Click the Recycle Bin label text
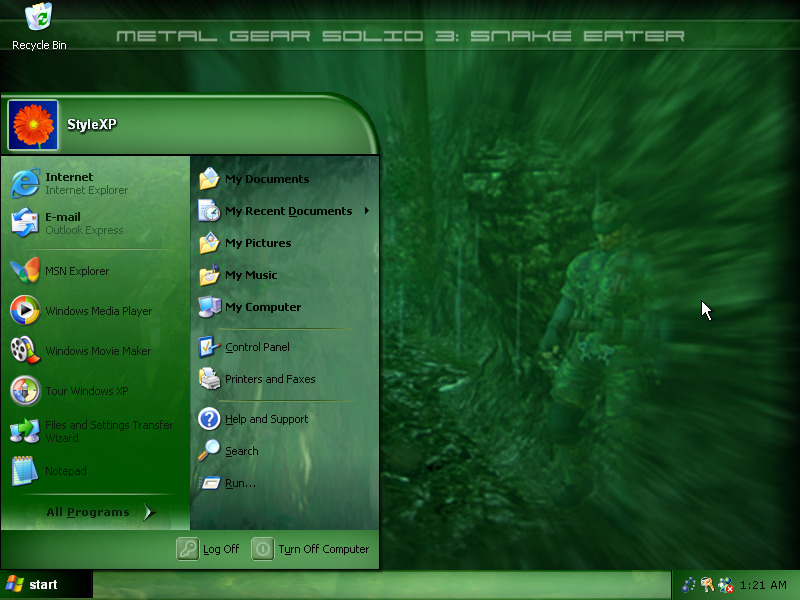 coord(39,45)
